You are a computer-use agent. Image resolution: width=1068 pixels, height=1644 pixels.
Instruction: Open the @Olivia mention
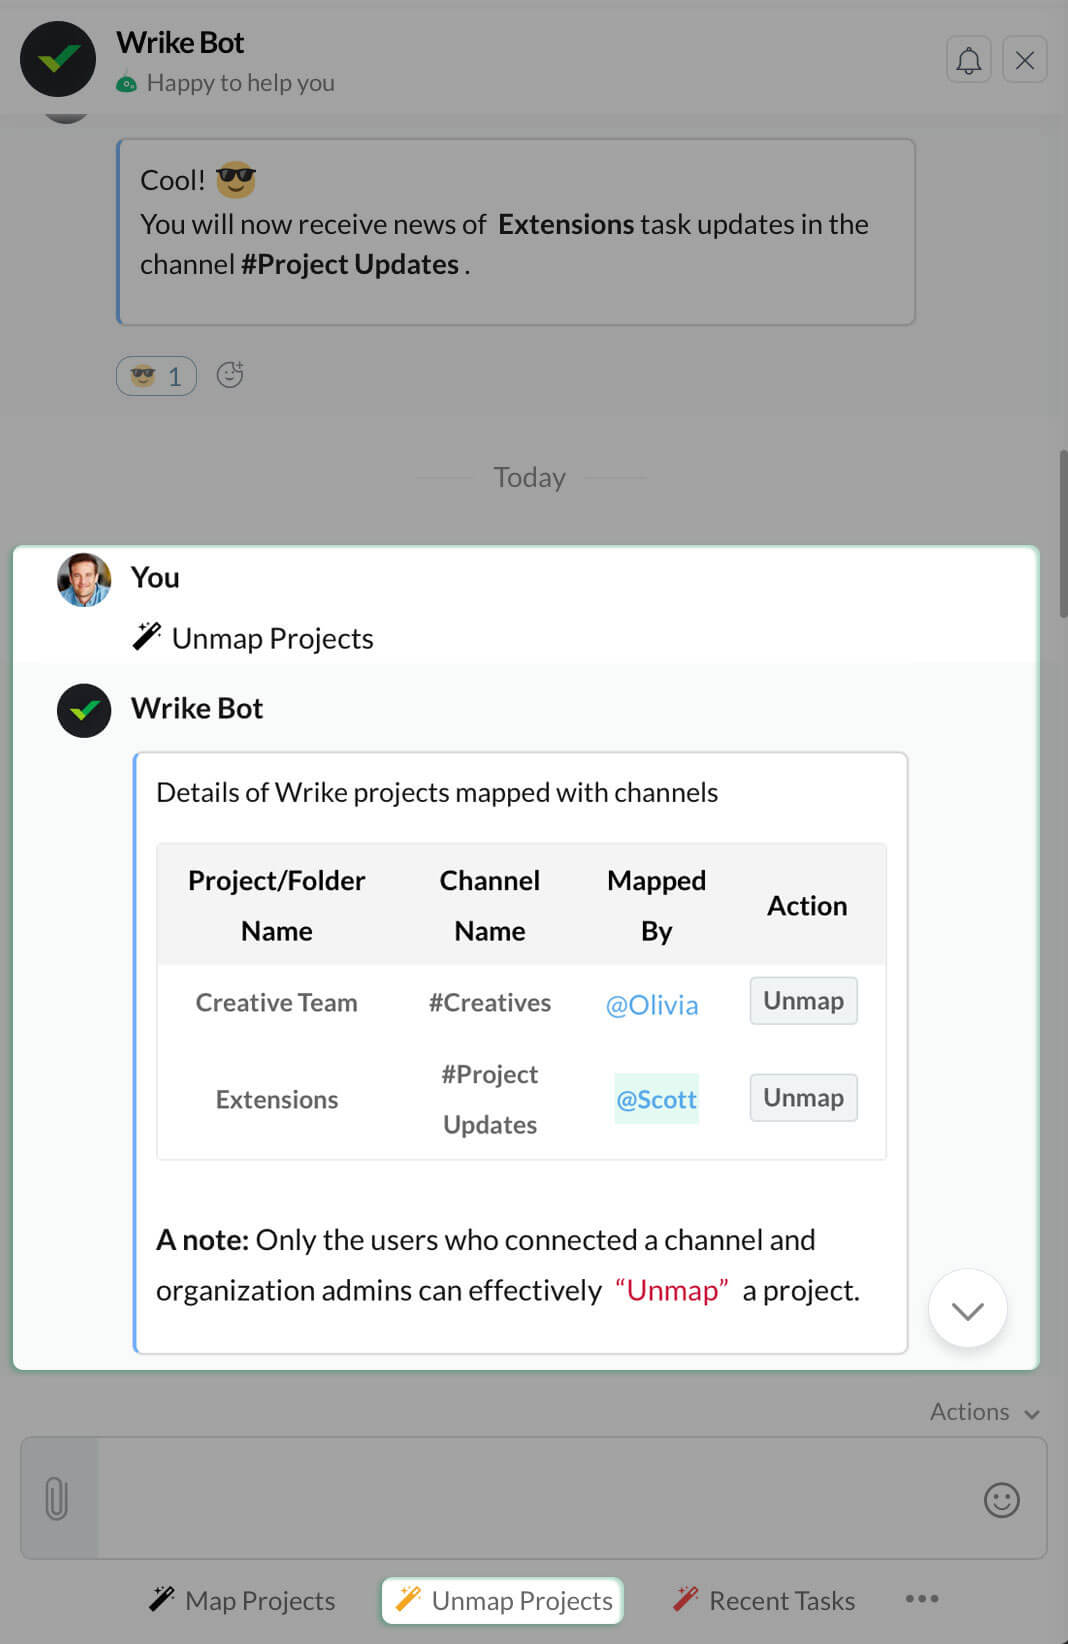(x=652, y=1004)
